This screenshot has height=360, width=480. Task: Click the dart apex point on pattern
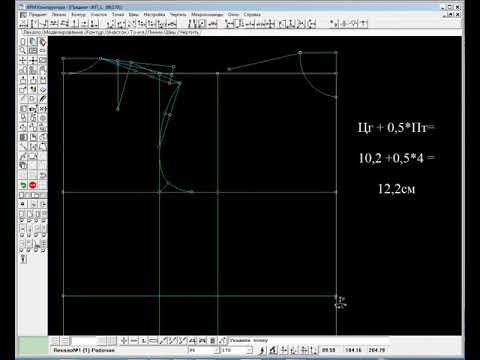point(118,109)
